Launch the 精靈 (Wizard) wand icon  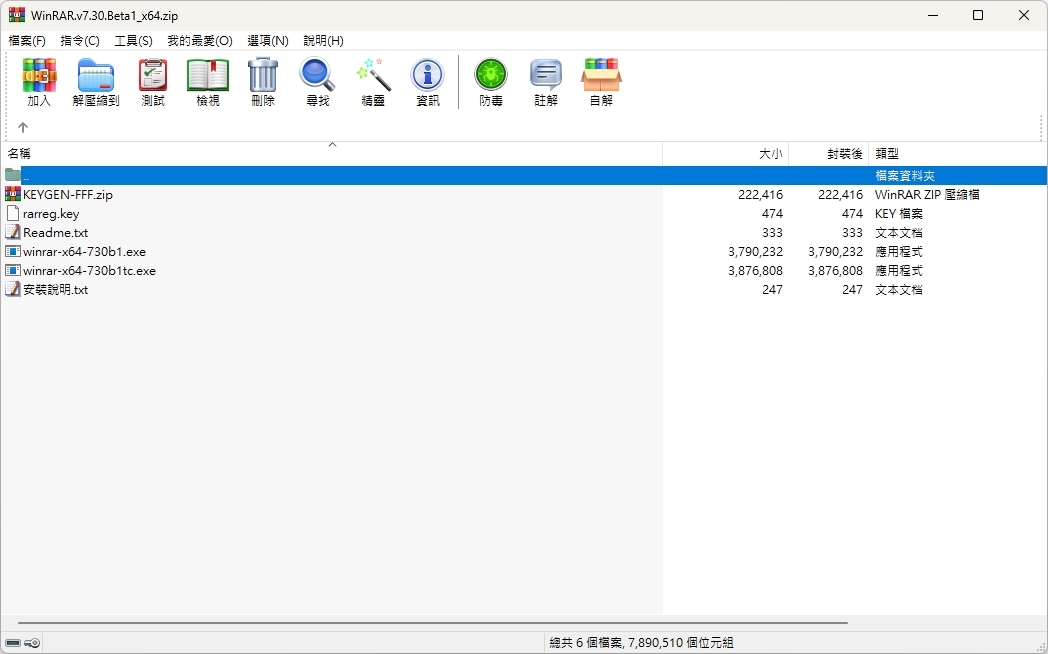point(373,82)
